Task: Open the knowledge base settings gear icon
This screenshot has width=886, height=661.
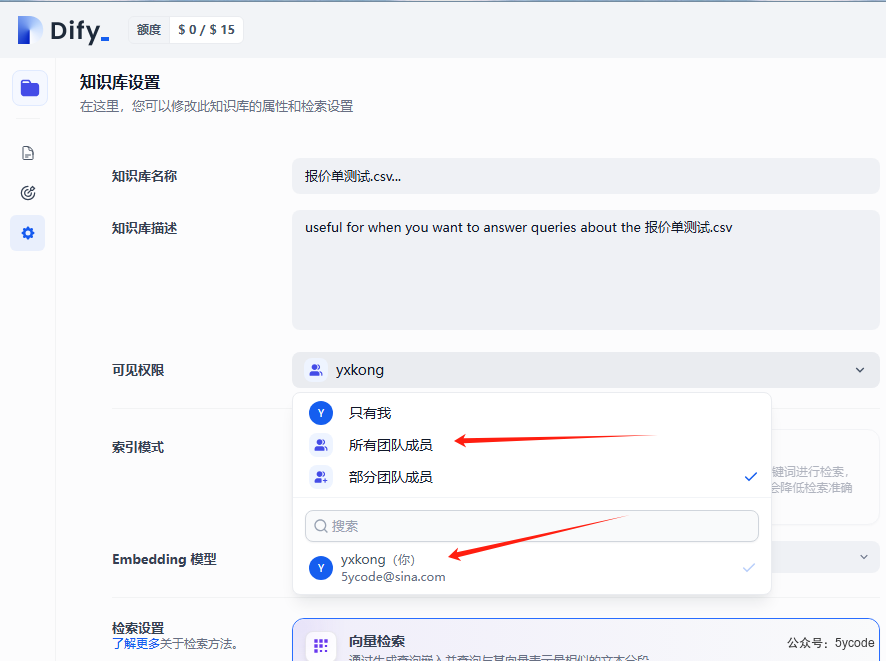Action: tap(27, 232)
